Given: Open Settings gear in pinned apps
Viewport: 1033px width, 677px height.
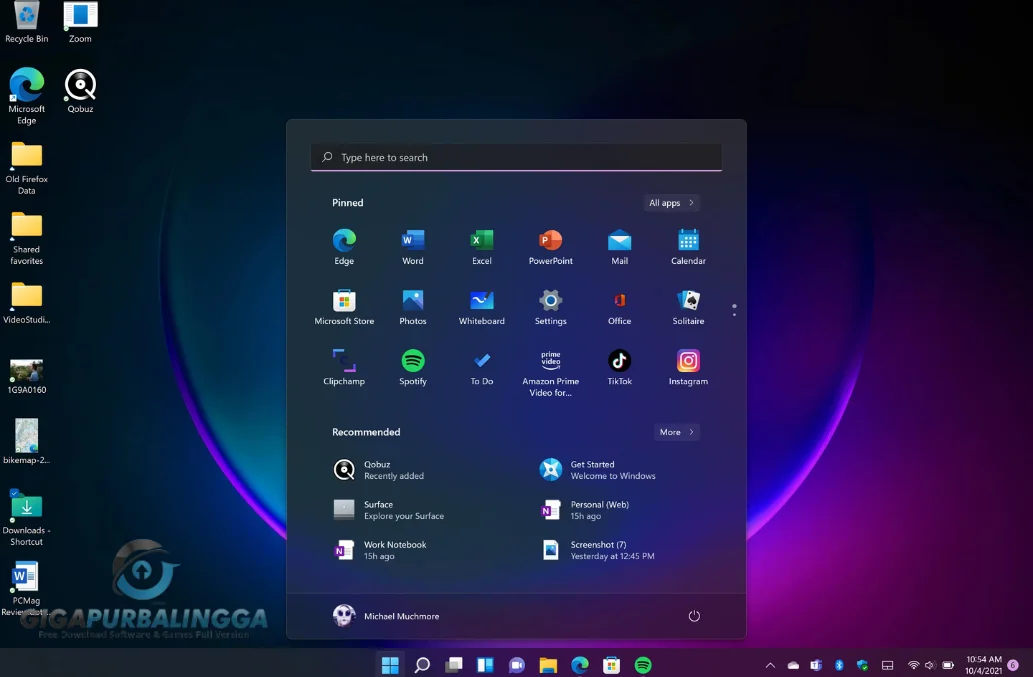Looking at the screenshot, I should [x=551, y=308].
